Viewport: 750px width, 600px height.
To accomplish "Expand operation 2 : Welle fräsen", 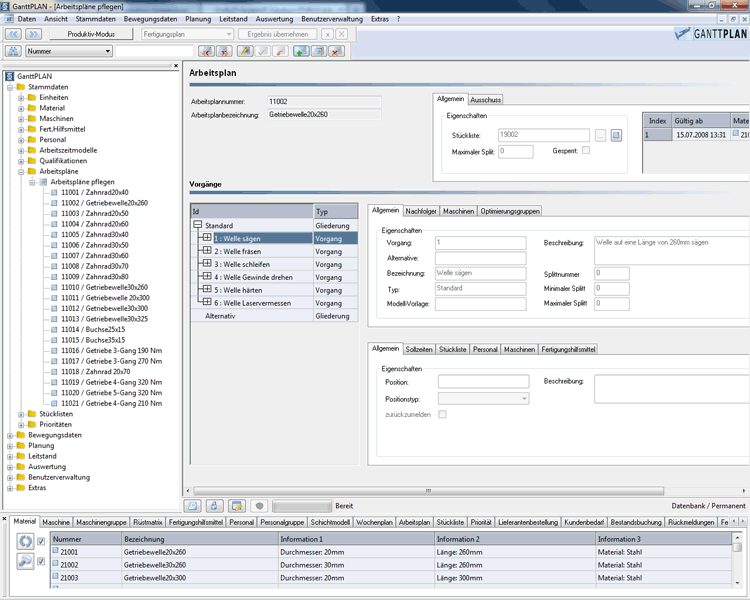I will [207, 250].
